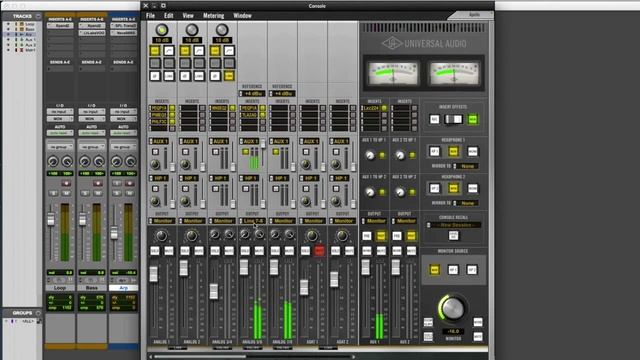Click the Analog 1 preamp gain knob

[162, 30]
